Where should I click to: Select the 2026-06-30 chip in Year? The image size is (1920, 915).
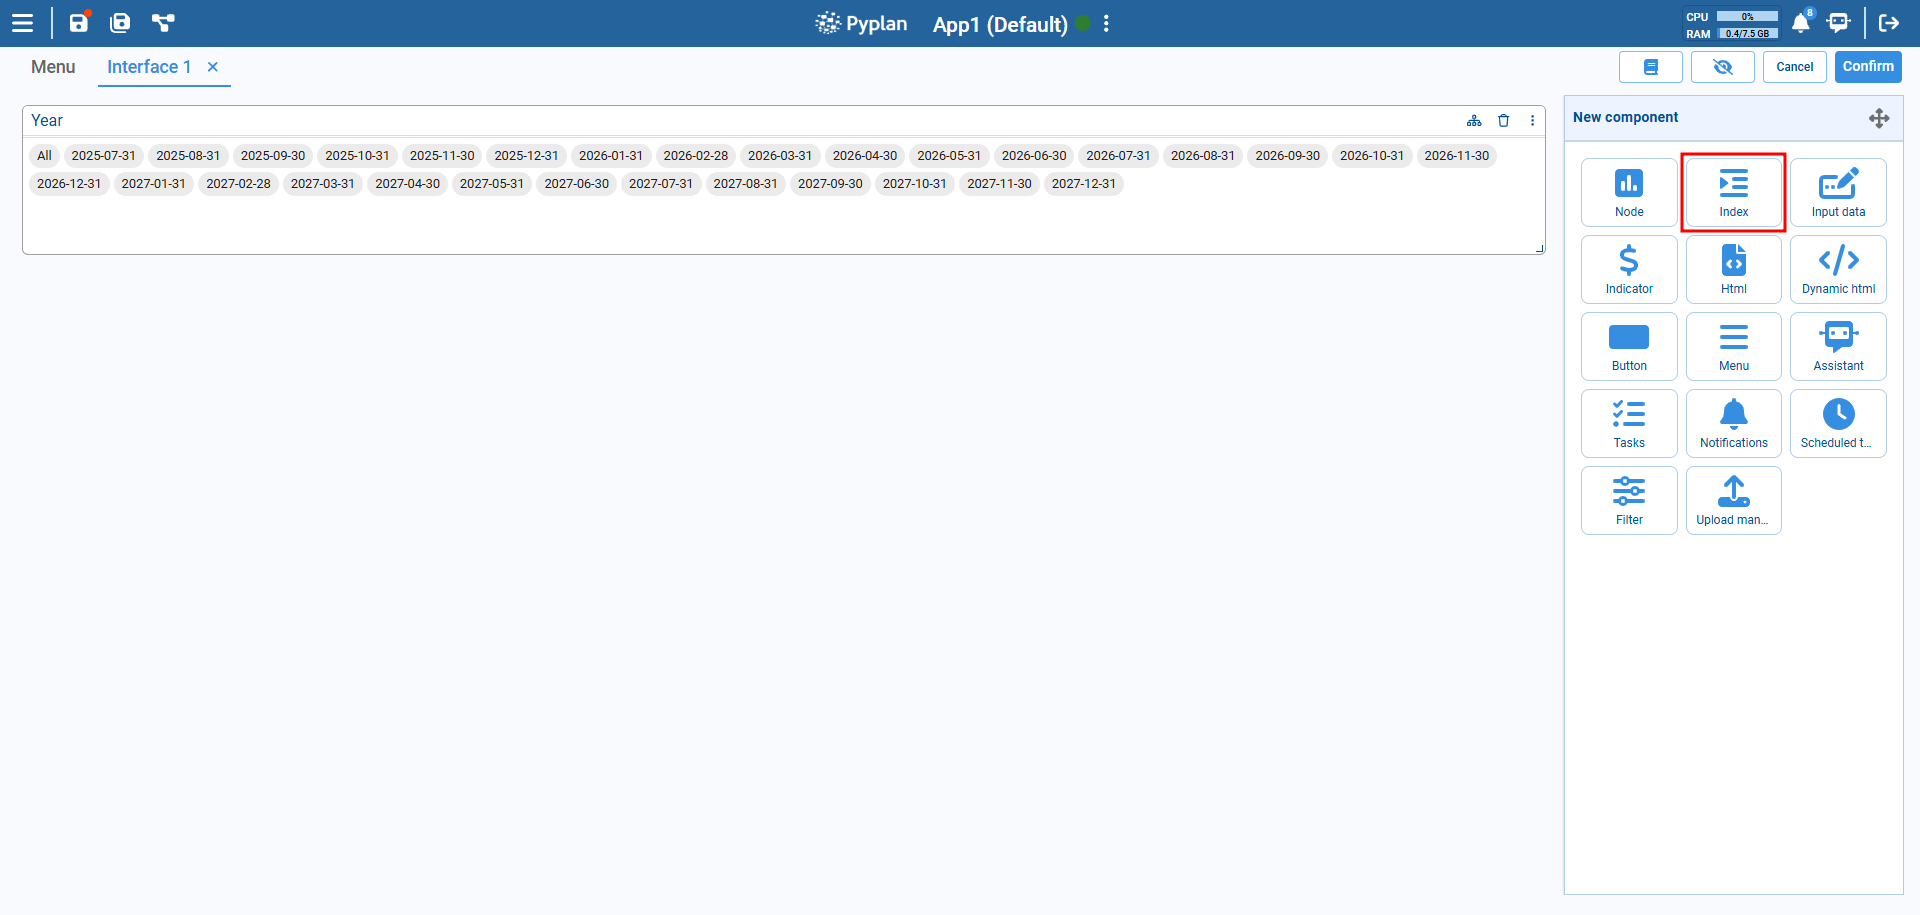pos(1034,156)
